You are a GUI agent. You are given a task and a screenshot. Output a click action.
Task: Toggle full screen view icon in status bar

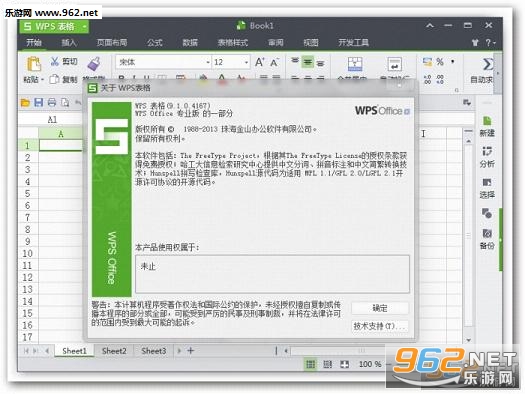[345, 364]
